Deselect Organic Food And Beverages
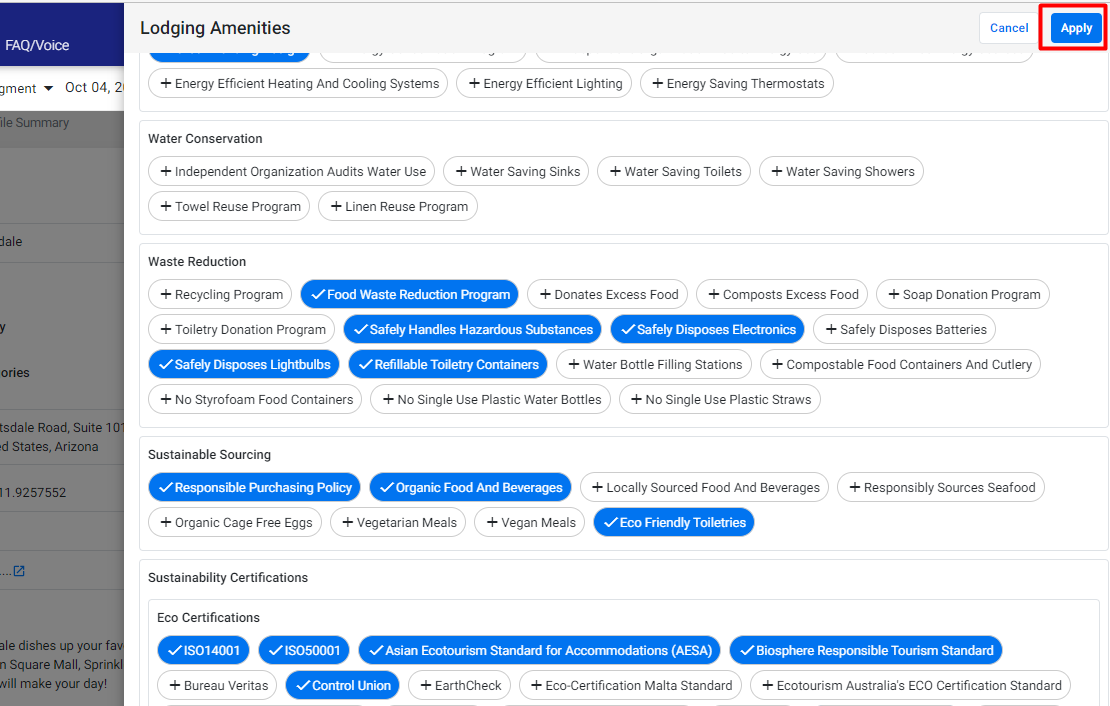The width and height of the screenshot is (1110, 706). coord(470,487)
